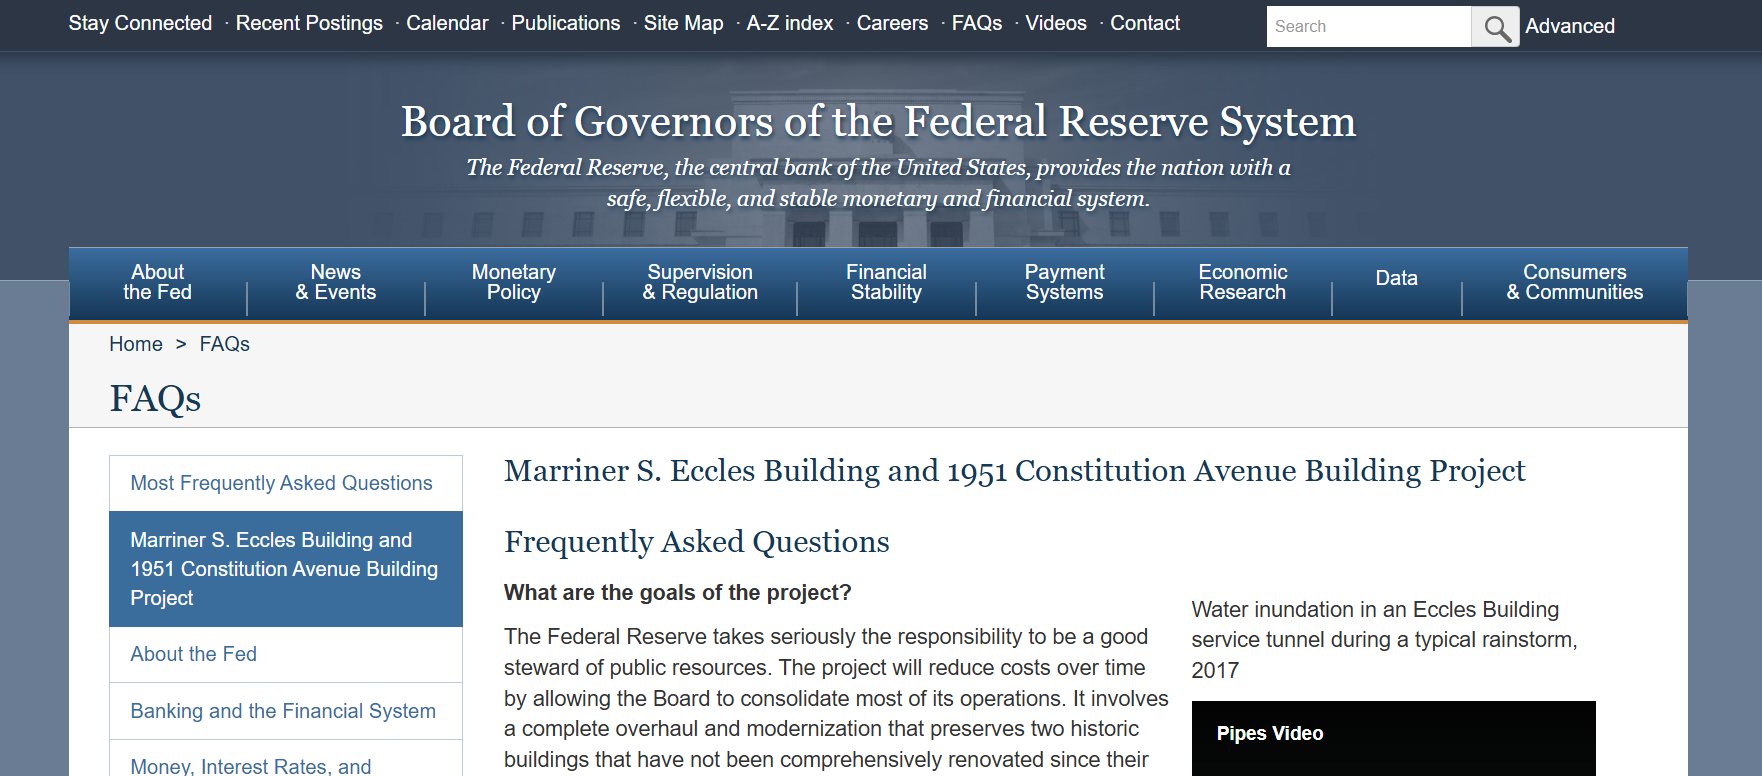Go to the Data section
1762x776 pixels.
[1396, 279]
